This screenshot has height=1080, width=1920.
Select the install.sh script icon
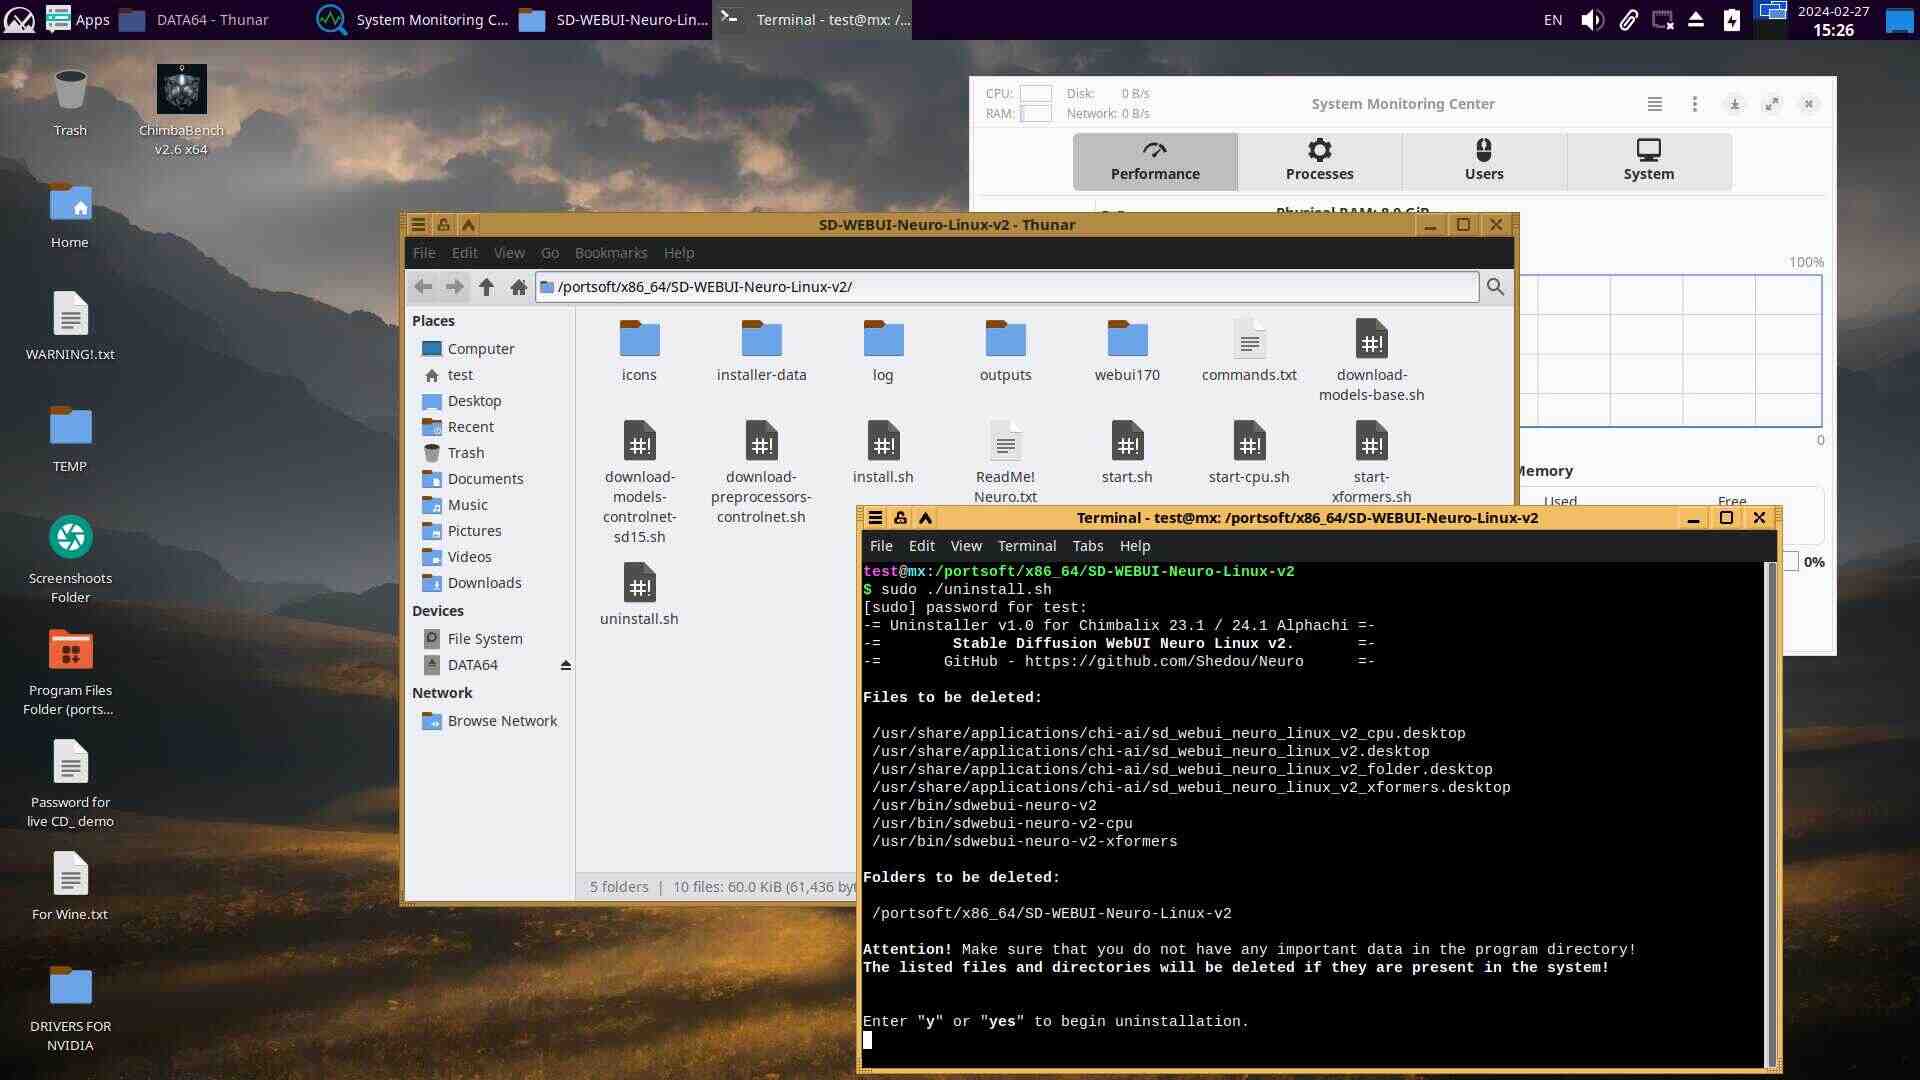coord(883,442)
